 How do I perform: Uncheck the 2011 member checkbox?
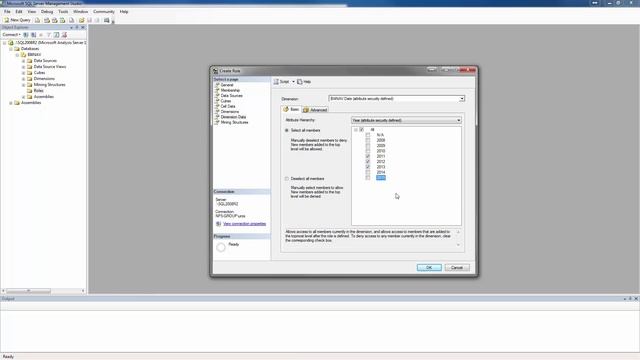pyautogui.click(x=368, y=156)
